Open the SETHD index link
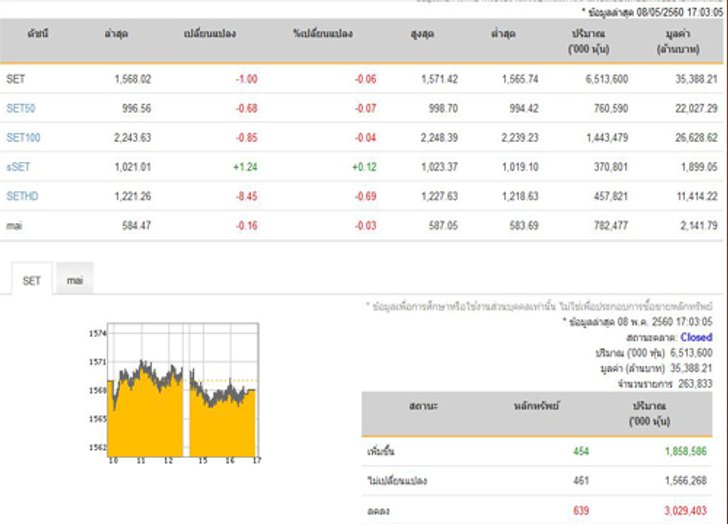 pos(22,196)
